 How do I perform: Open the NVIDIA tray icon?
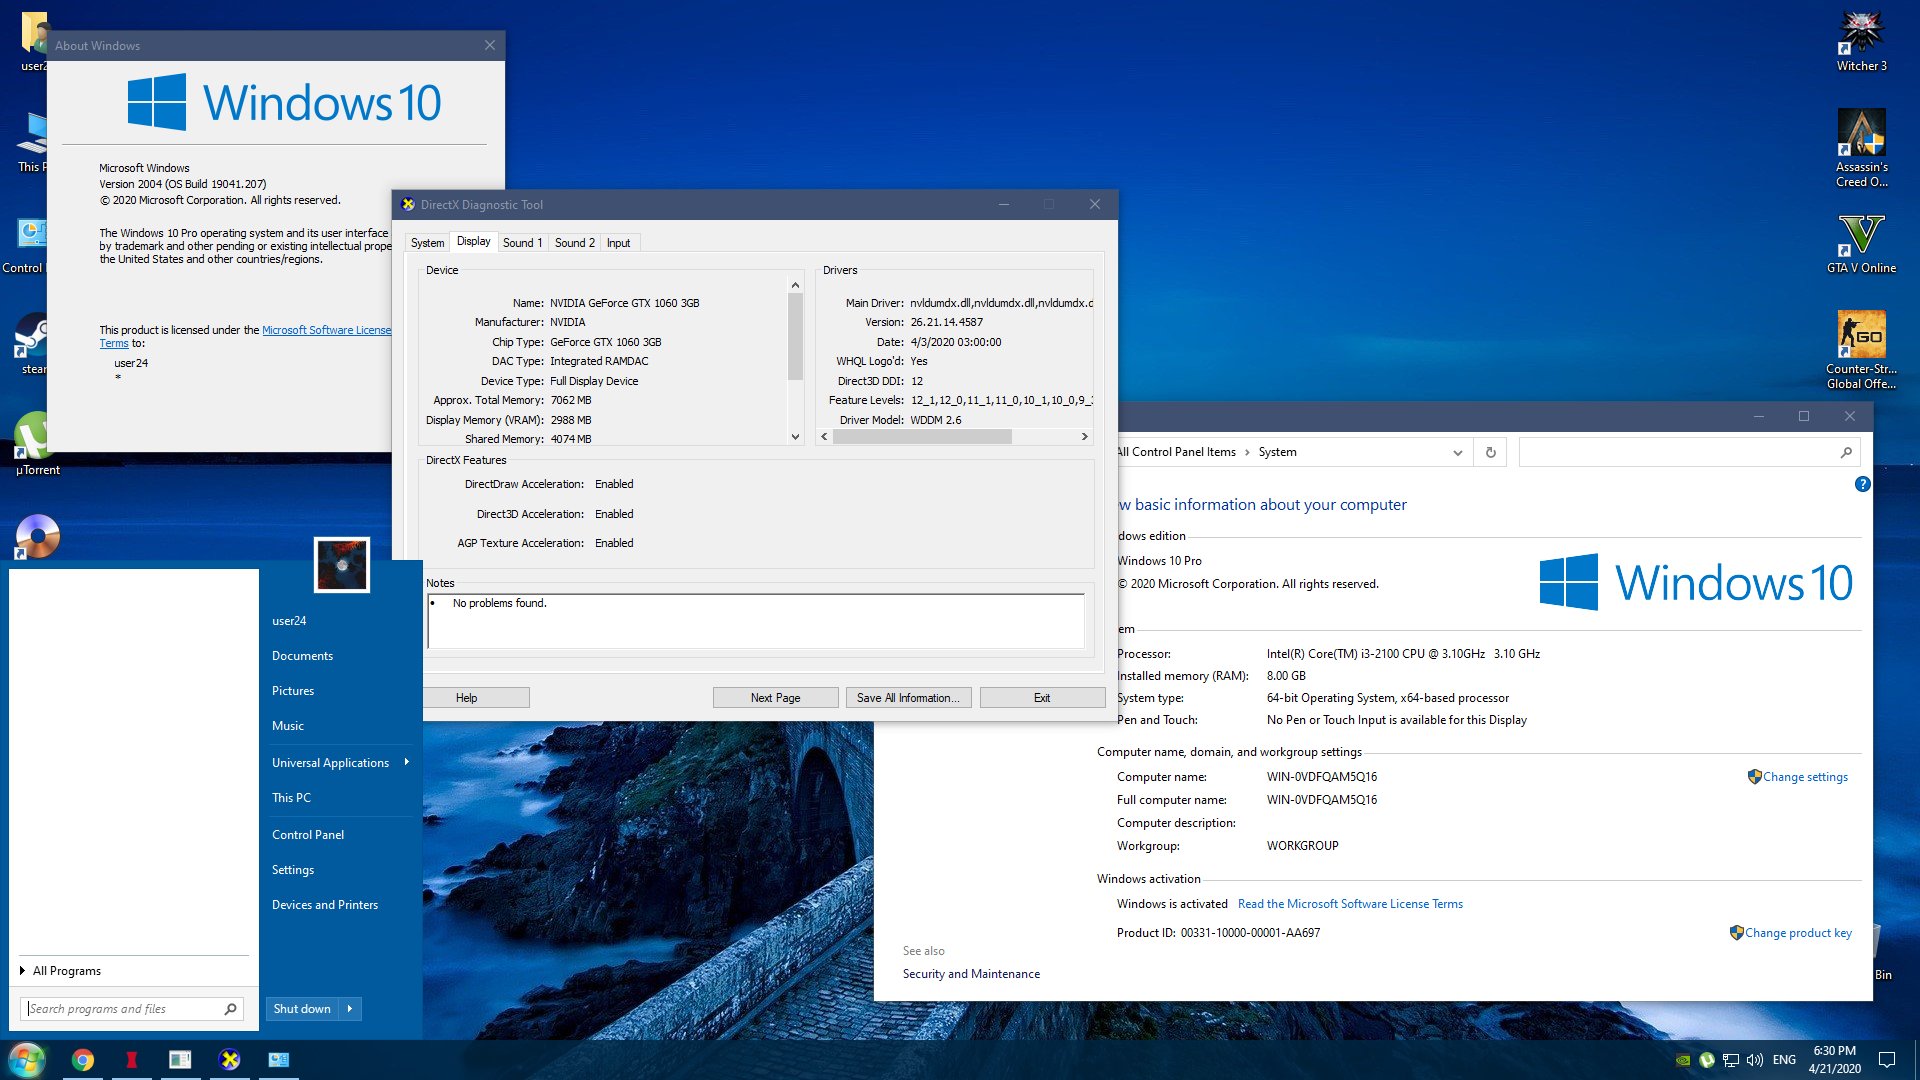1683,1060
